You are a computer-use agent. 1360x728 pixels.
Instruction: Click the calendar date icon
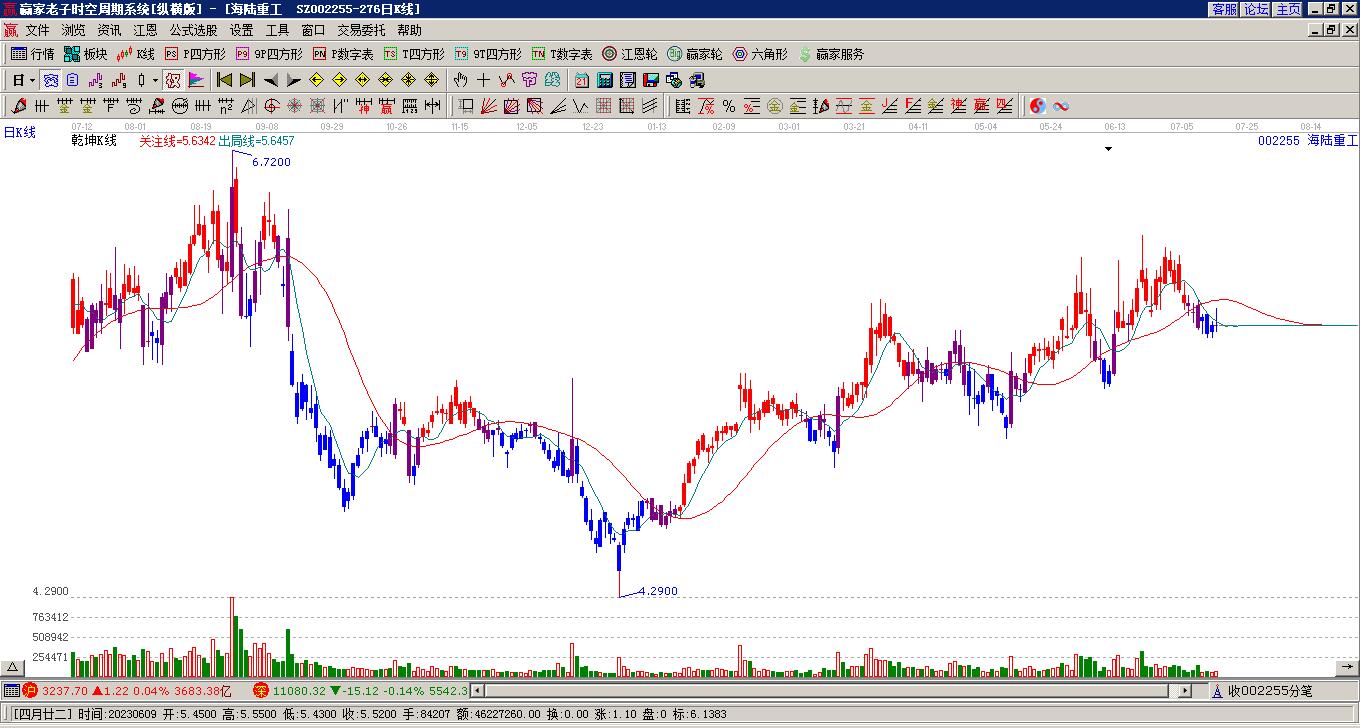tap(582, 80)
